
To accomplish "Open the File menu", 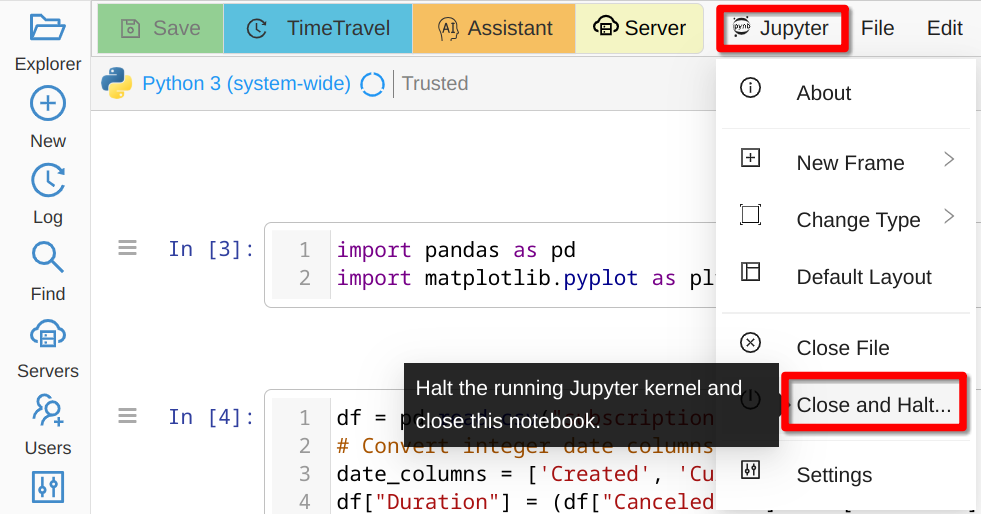I will click(877, 28).
